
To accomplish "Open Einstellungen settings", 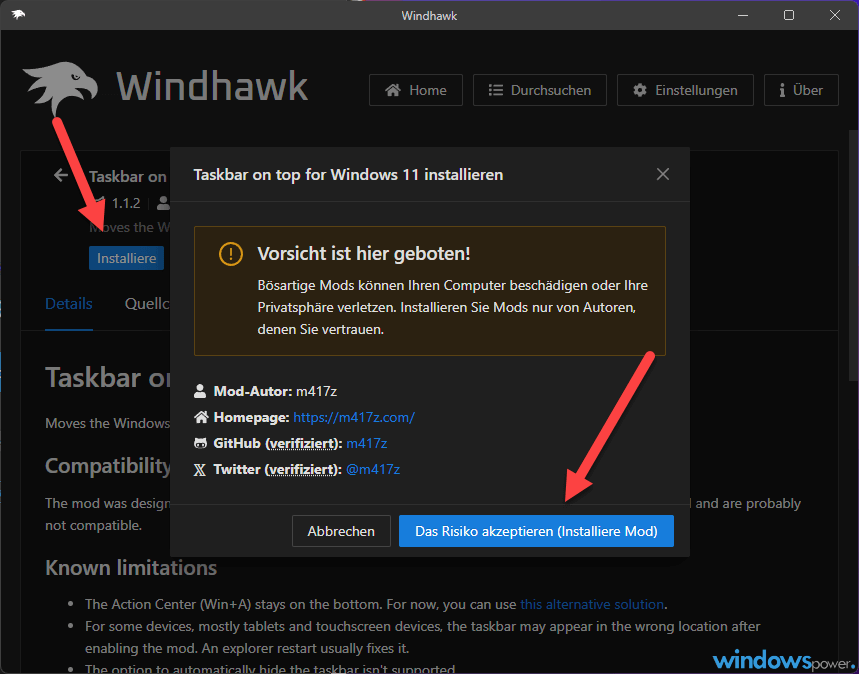I will (685, 90).
